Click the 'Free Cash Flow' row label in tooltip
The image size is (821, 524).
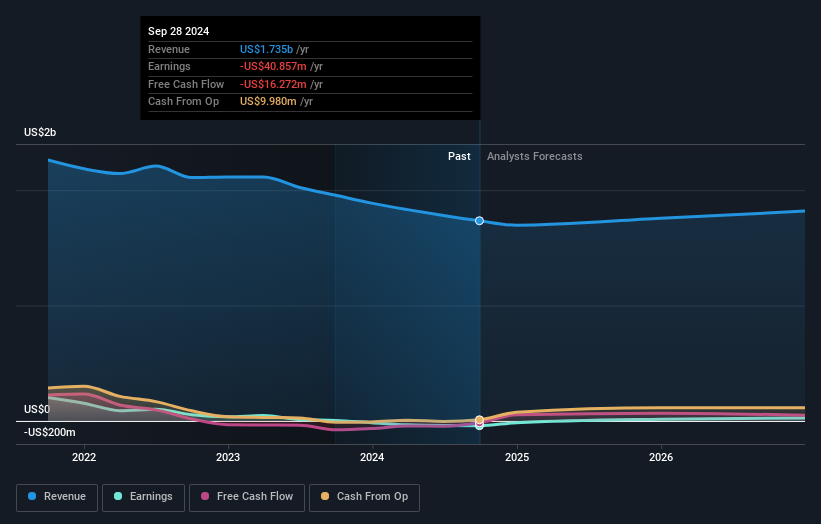pos(186,84)
